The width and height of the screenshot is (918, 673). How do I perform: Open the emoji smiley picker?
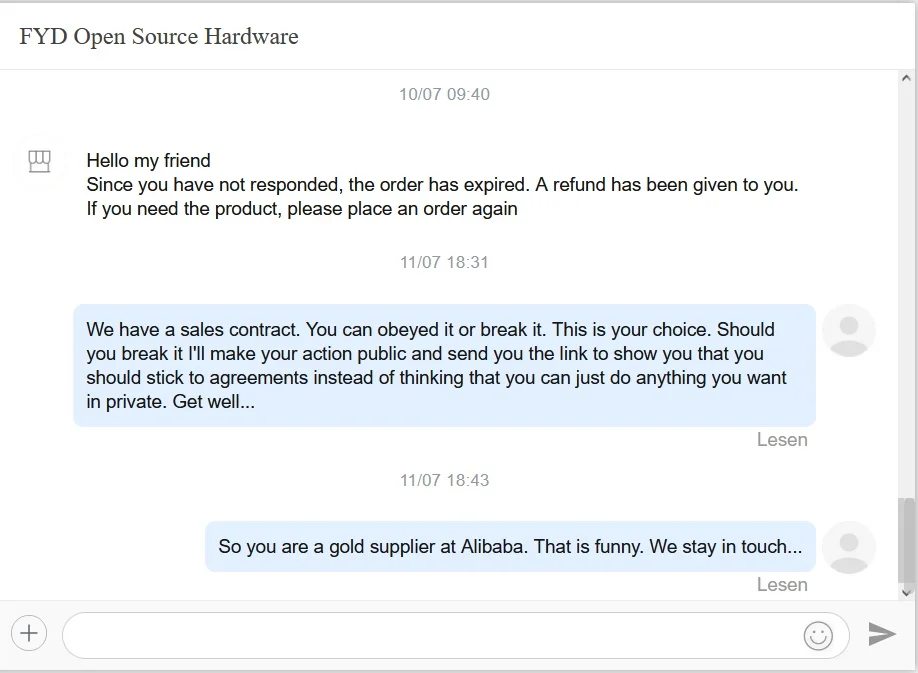(818, 635)
